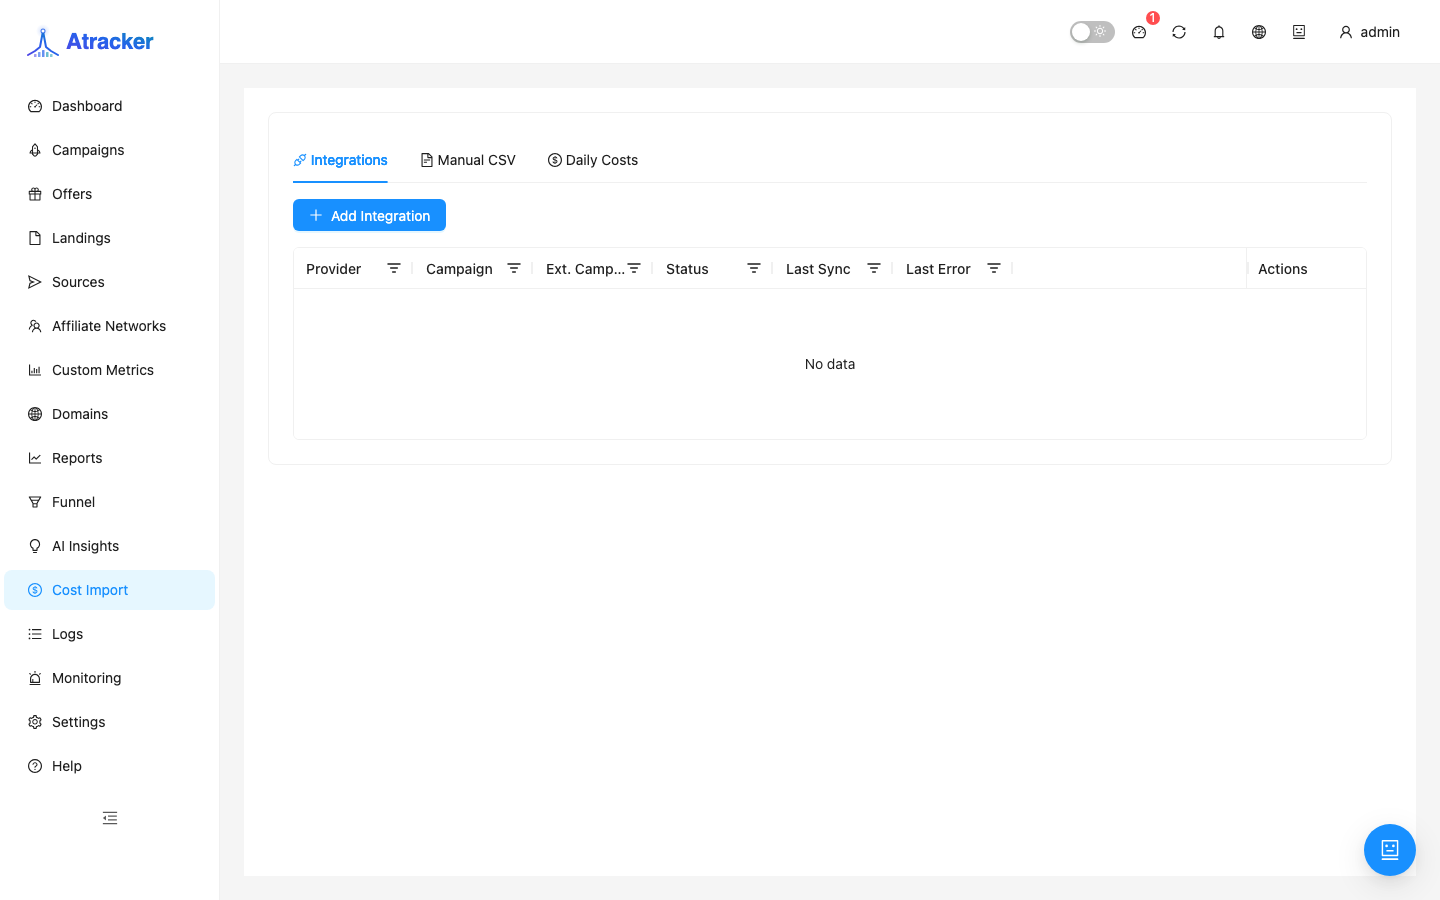Click the Atracker logo
Viewport: 1440px width, 900px height.
[90, 42]
